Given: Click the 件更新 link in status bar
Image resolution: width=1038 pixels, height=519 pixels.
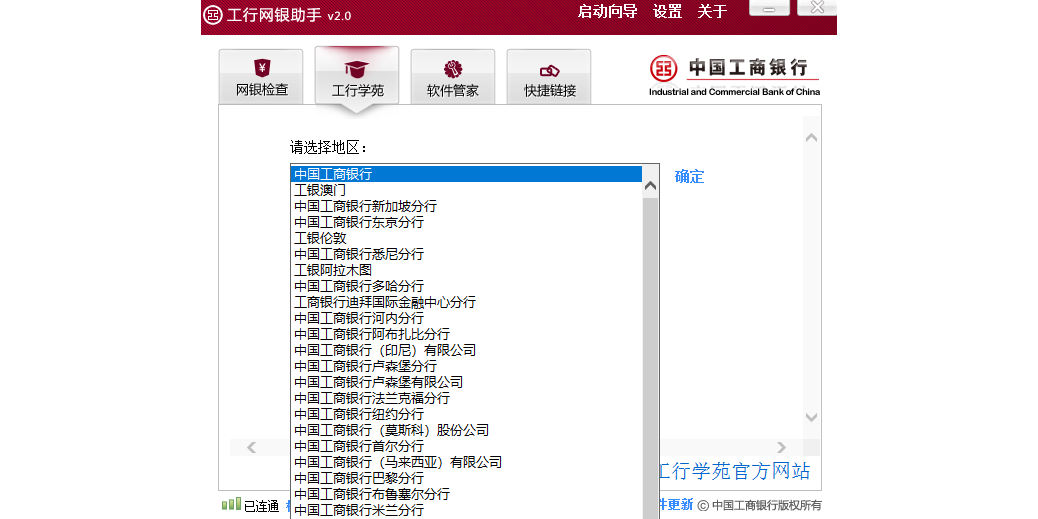Looking at the screenshot, I should (675, 504).
